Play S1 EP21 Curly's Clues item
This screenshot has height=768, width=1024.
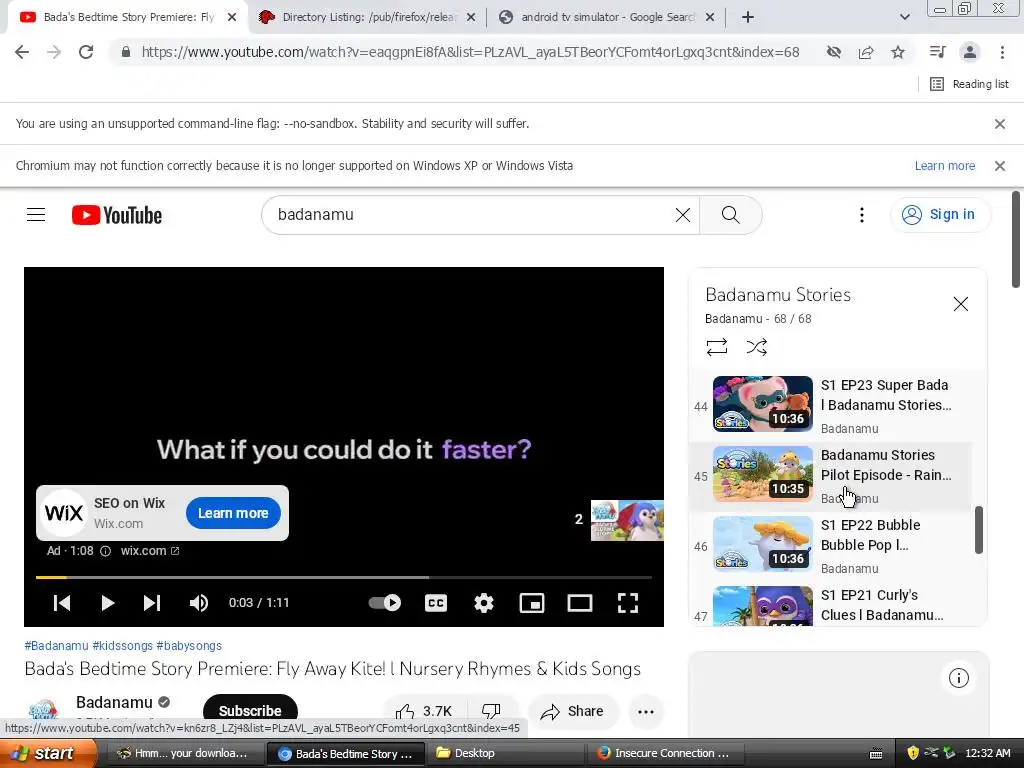tap(831, 605)
